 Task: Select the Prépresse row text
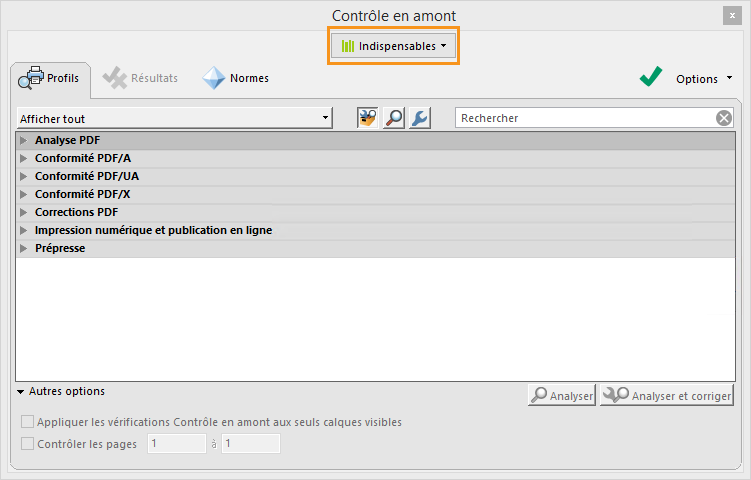click(x=60, y=248)
